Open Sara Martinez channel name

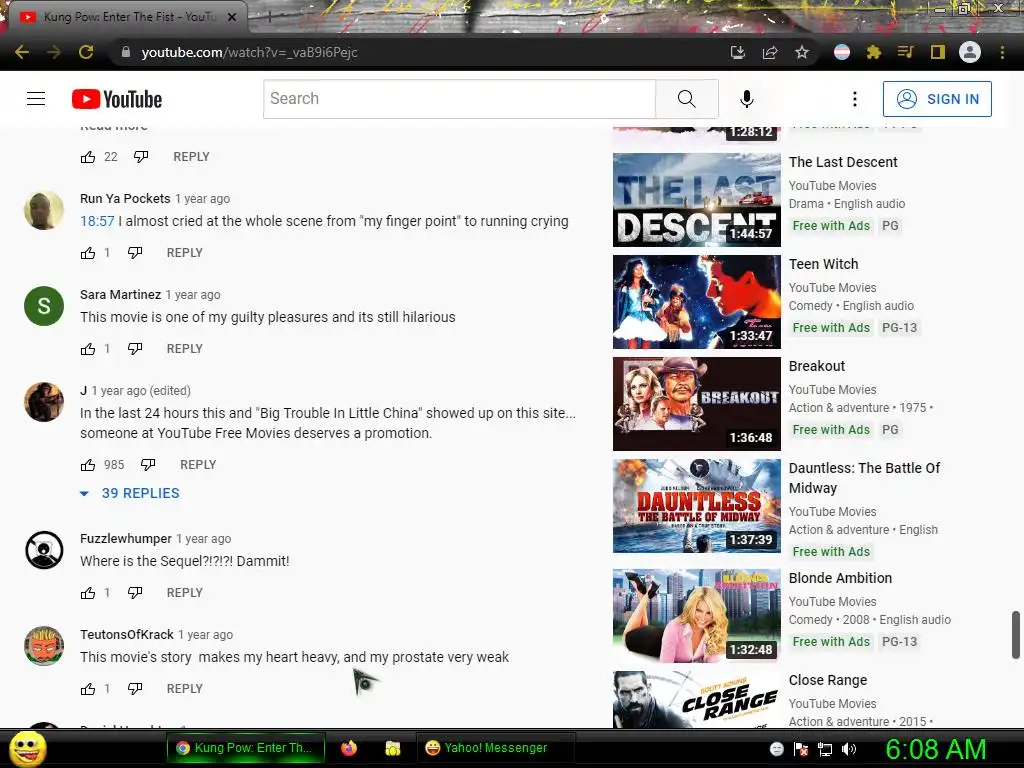[x=121, y=295]
